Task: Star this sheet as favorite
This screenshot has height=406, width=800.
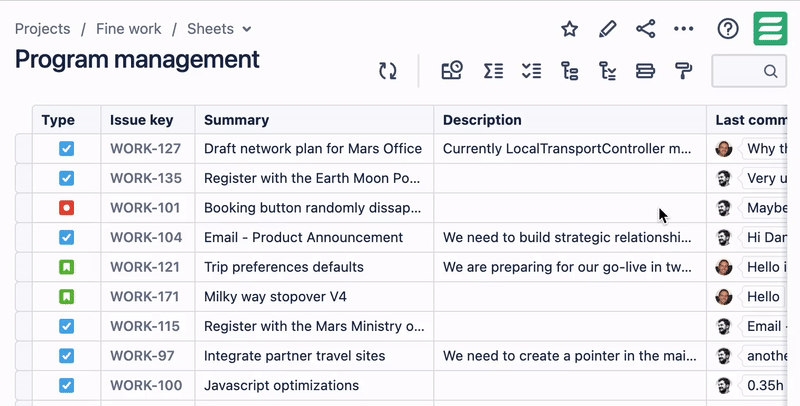Action: 569,29
